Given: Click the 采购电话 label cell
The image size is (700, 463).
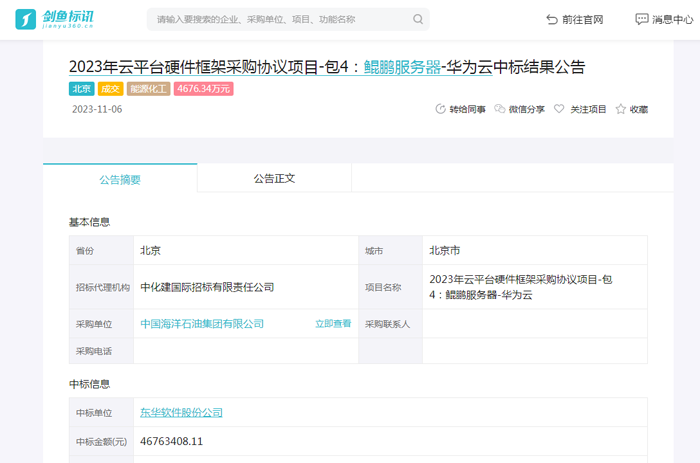Looking at the screenshot, I should pos(101,351).
